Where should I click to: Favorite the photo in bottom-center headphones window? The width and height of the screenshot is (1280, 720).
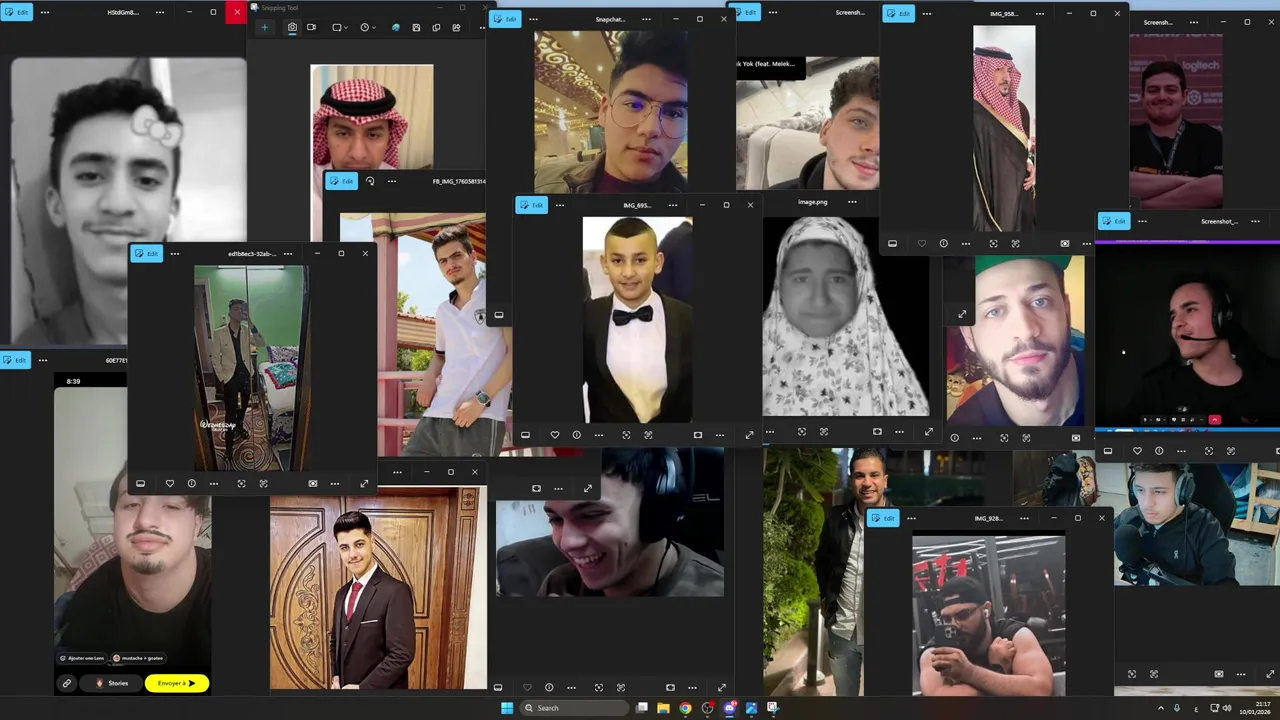coord(527,688)
